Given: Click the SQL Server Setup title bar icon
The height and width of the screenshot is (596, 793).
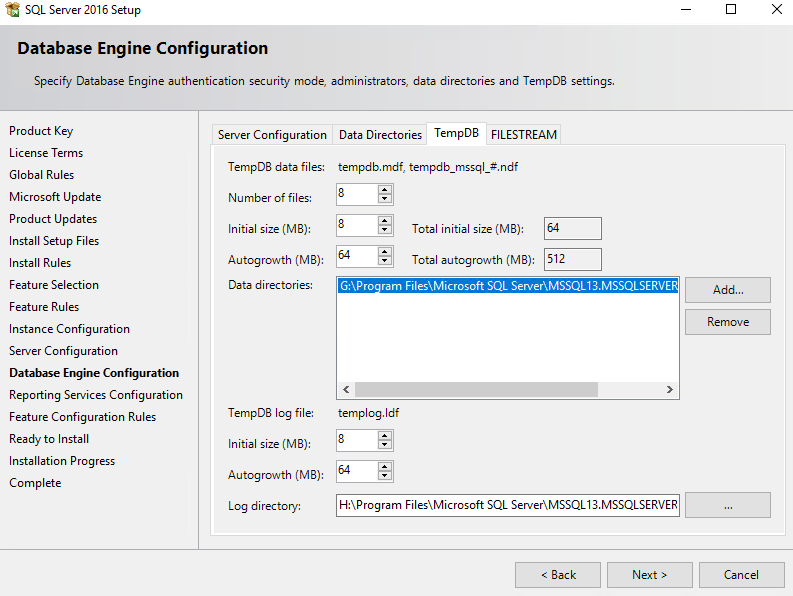Looking at the screenshot, I should [12, 9].
